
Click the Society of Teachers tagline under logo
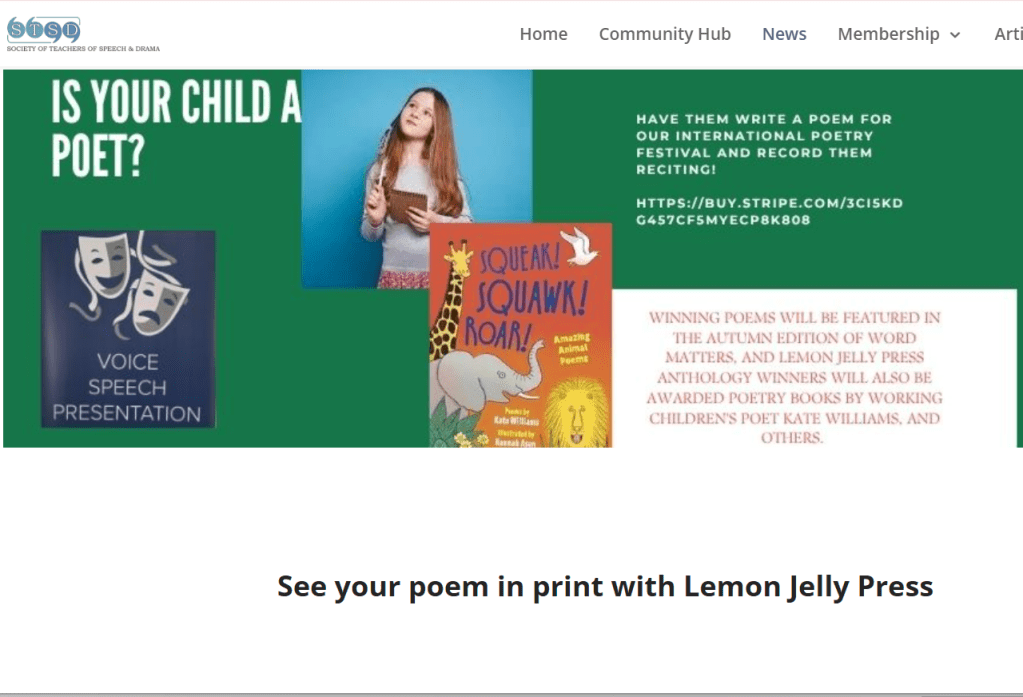tap(83, 48)
